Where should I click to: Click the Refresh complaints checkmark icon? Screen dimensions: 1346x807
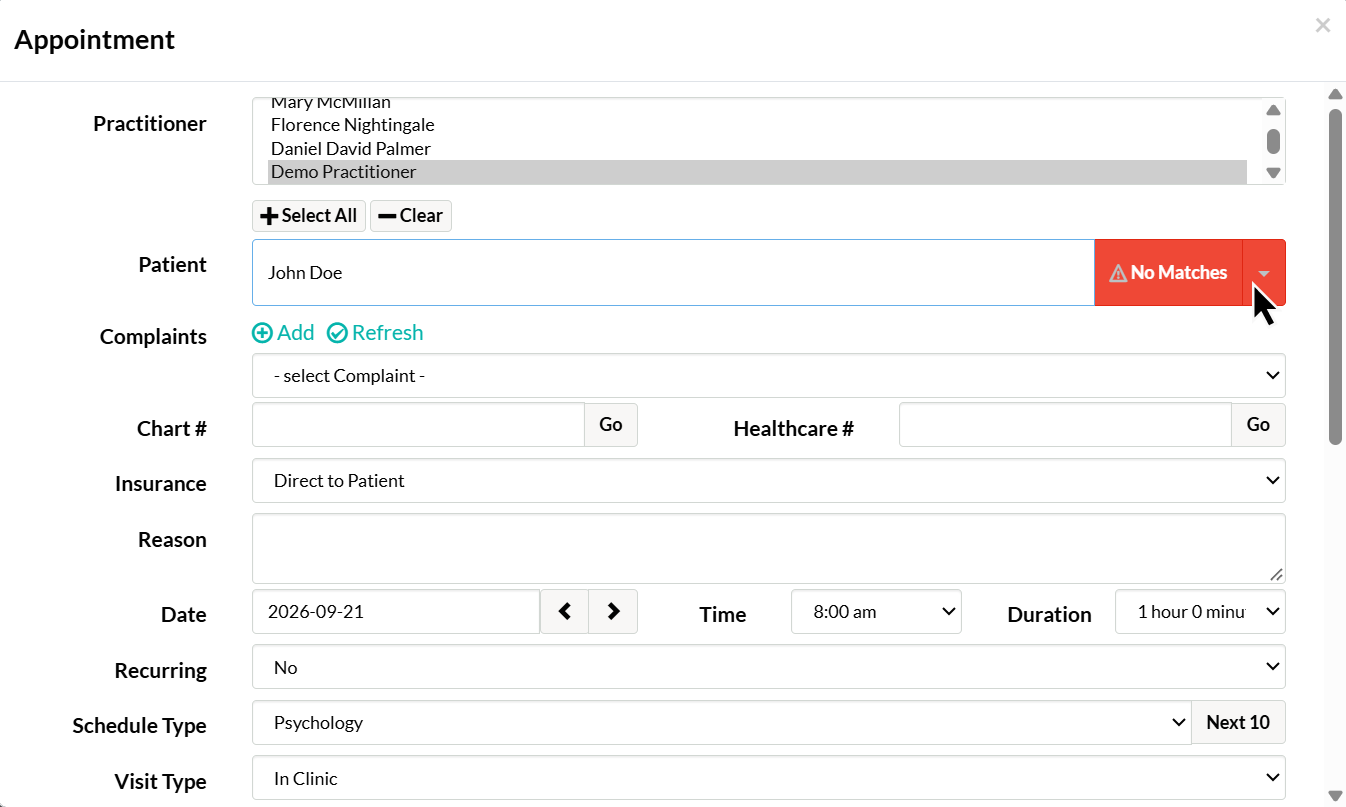(x=337, y=333)
